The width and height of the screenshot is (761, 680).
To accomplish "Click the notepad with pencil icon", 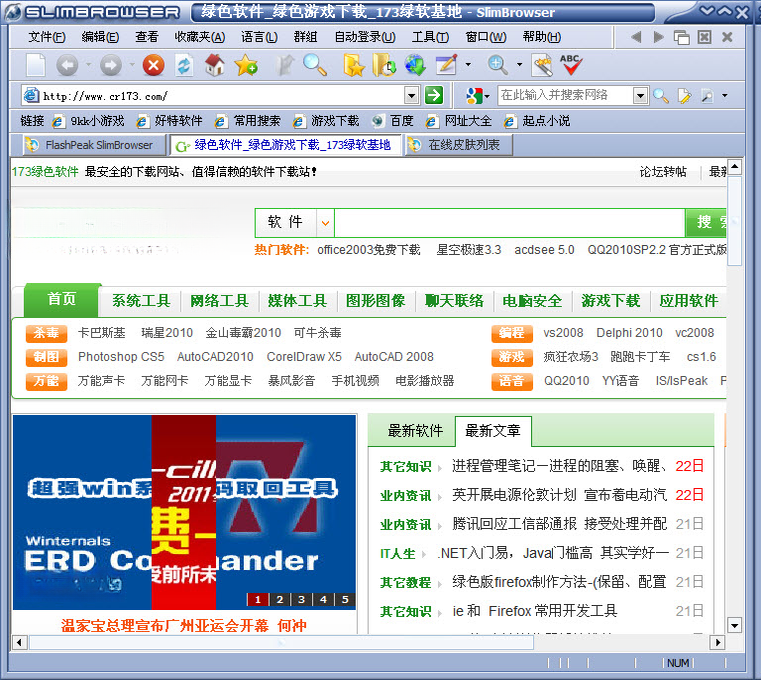I will pos(447,65).
